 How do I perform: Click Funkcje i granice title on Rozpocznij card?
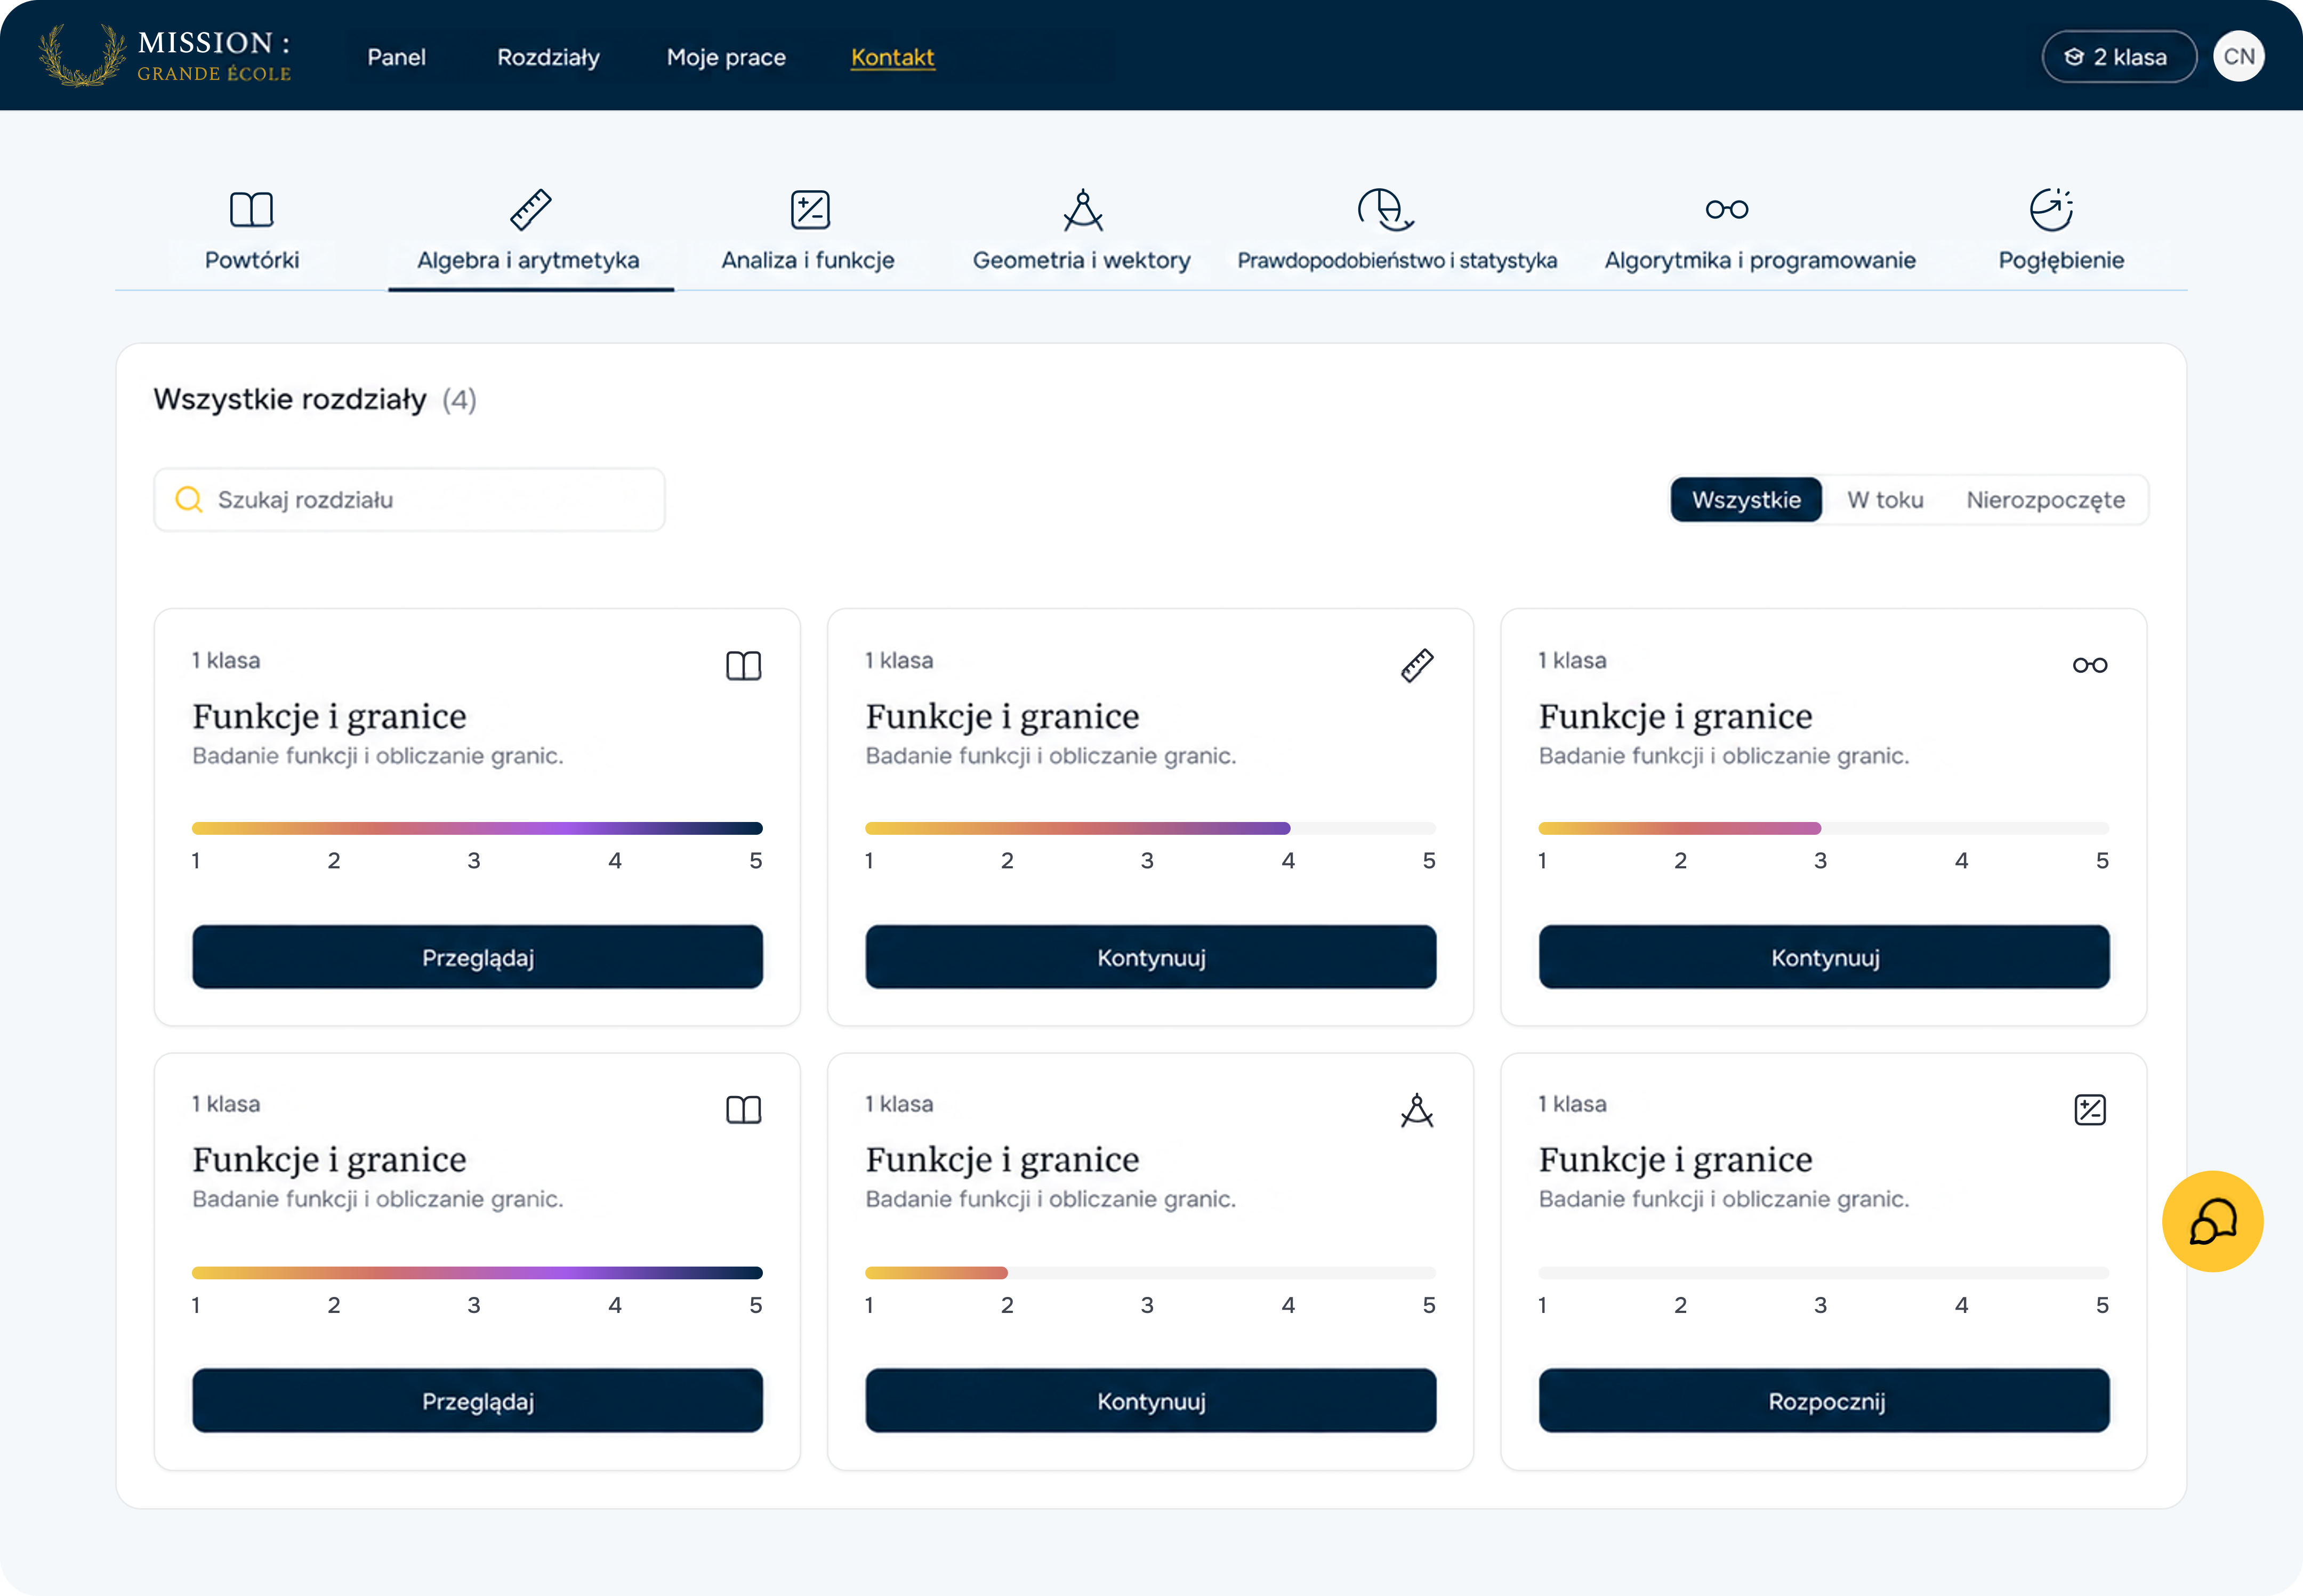1675,1160
